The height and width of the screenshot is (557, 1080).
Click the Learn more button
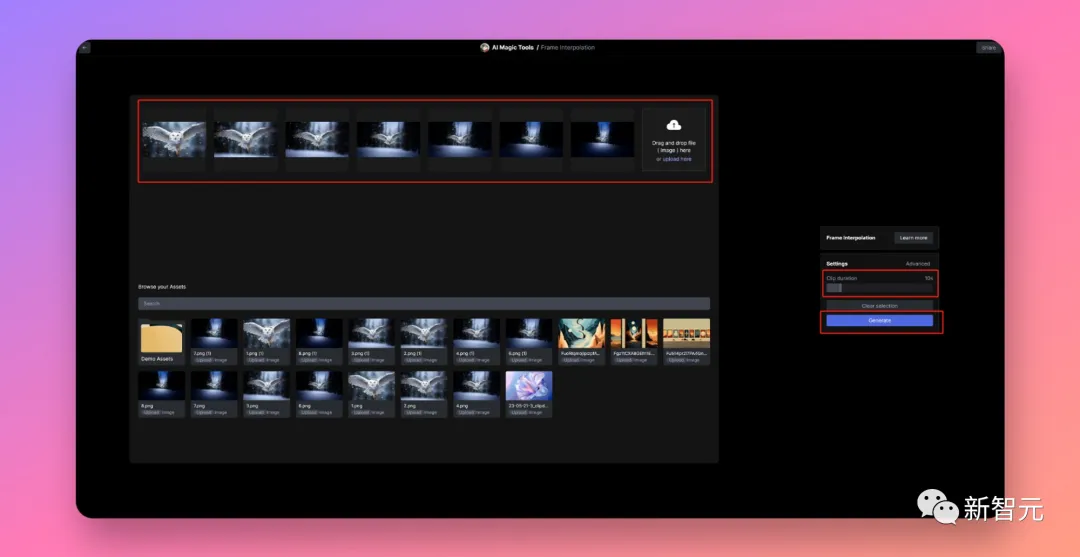coord(913,238)
